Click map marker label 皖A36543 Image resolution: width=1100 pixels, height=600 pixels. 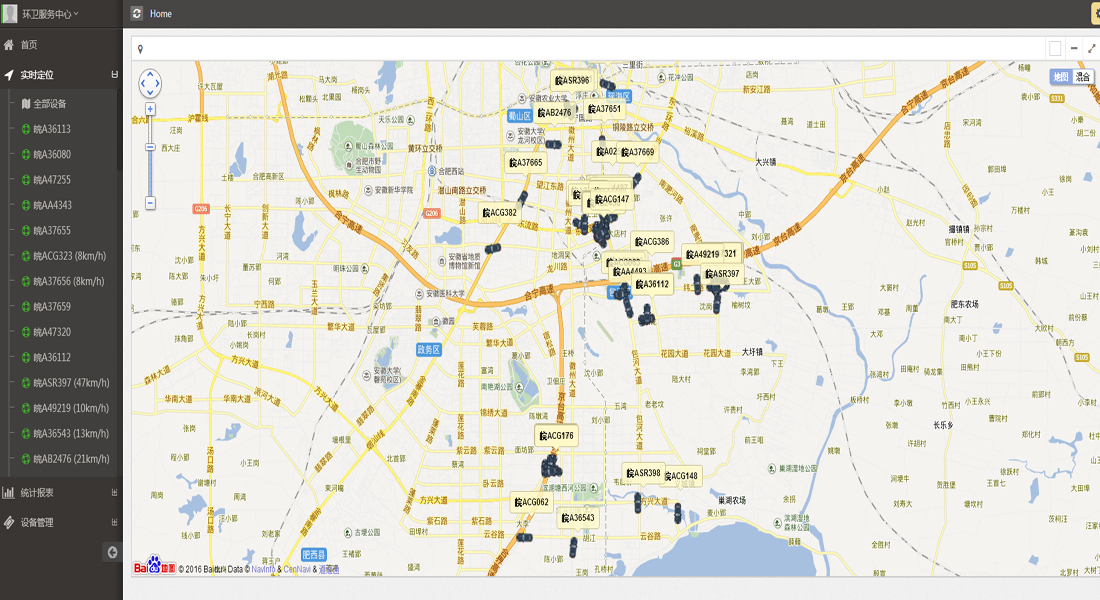578,518
